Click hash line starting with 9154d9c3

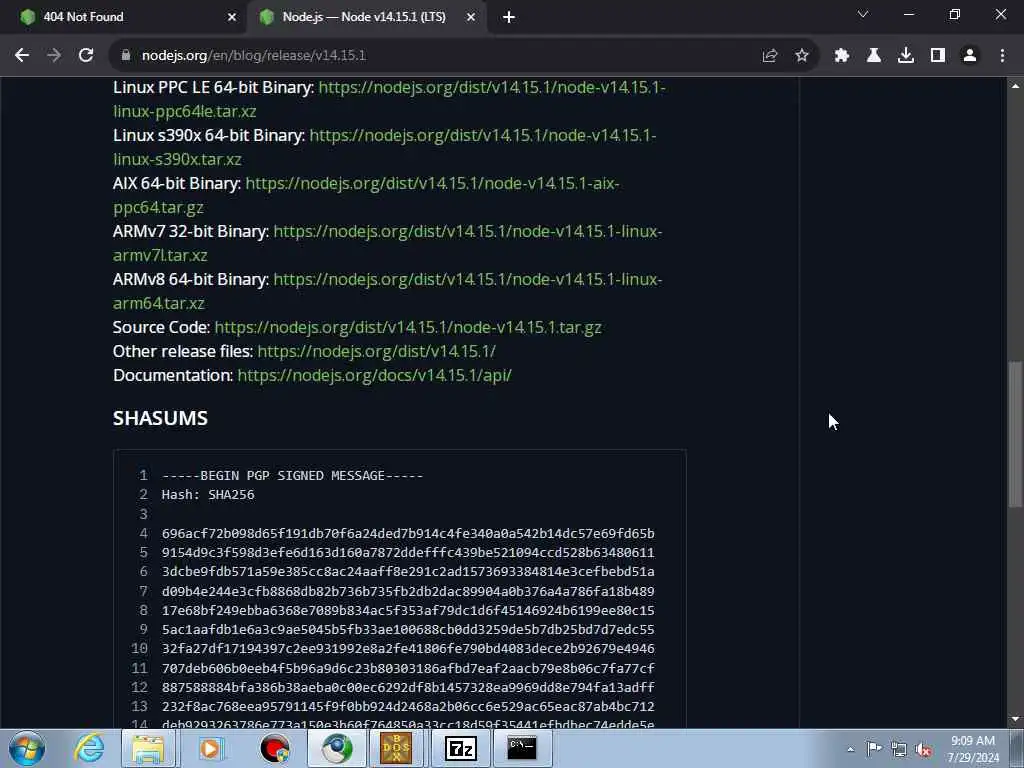coord(408,552)
